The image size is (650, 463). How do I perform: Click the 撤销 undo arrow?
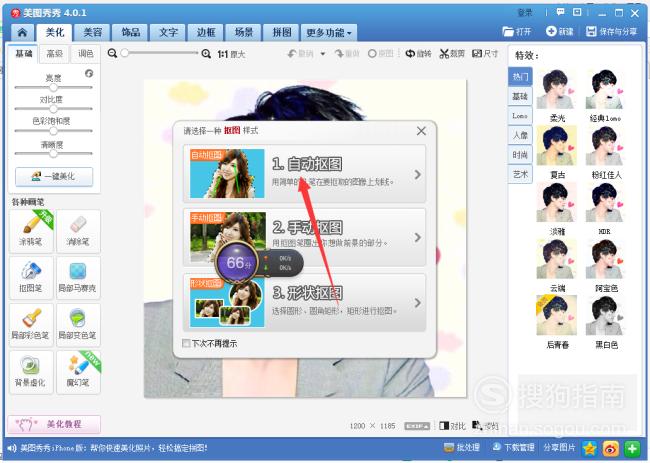(301, 53)
